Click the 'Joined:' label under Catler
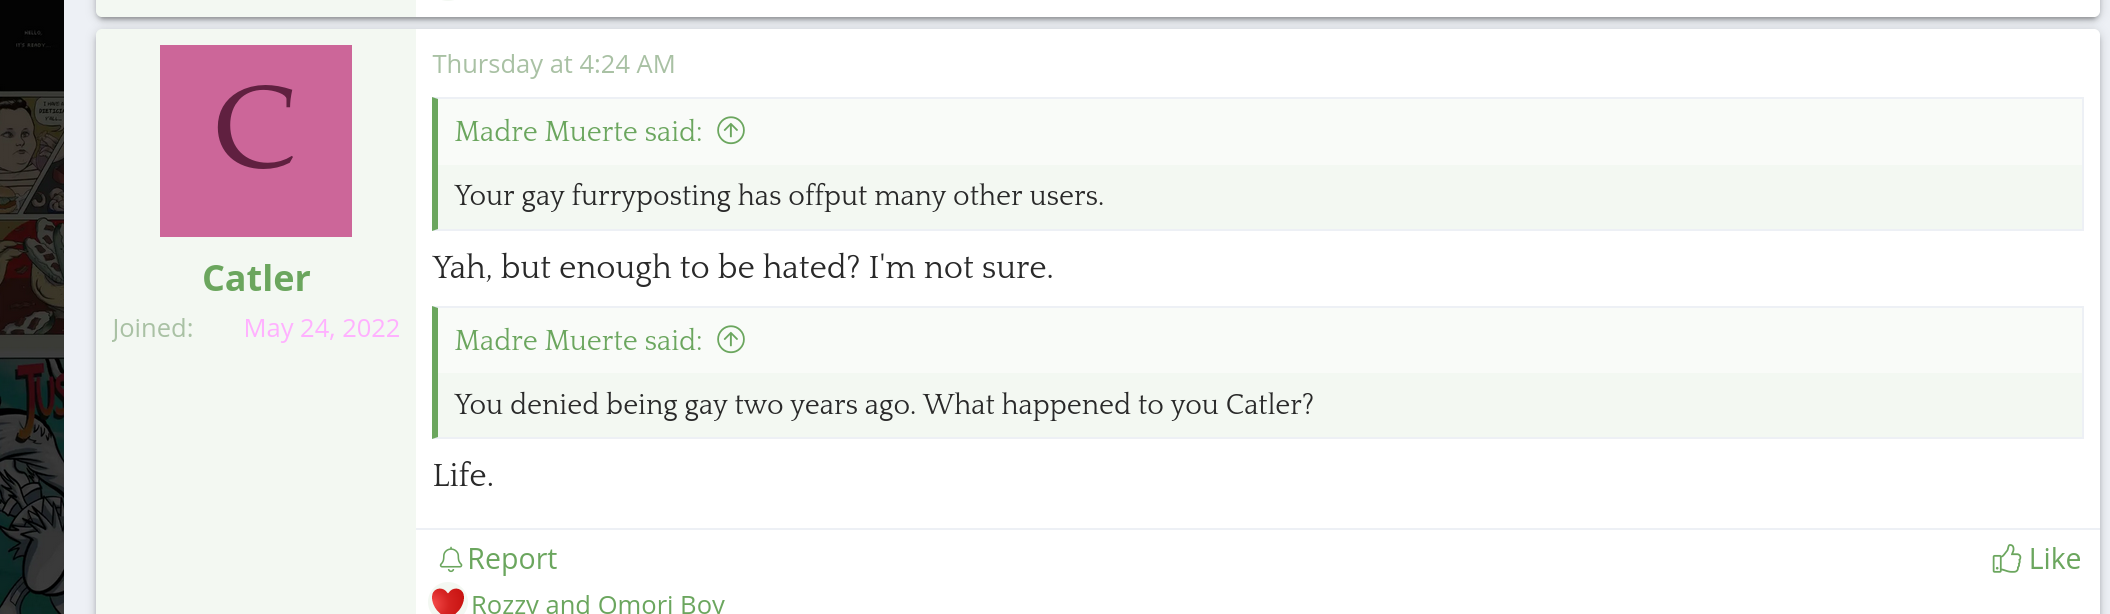 coord(152,328)
